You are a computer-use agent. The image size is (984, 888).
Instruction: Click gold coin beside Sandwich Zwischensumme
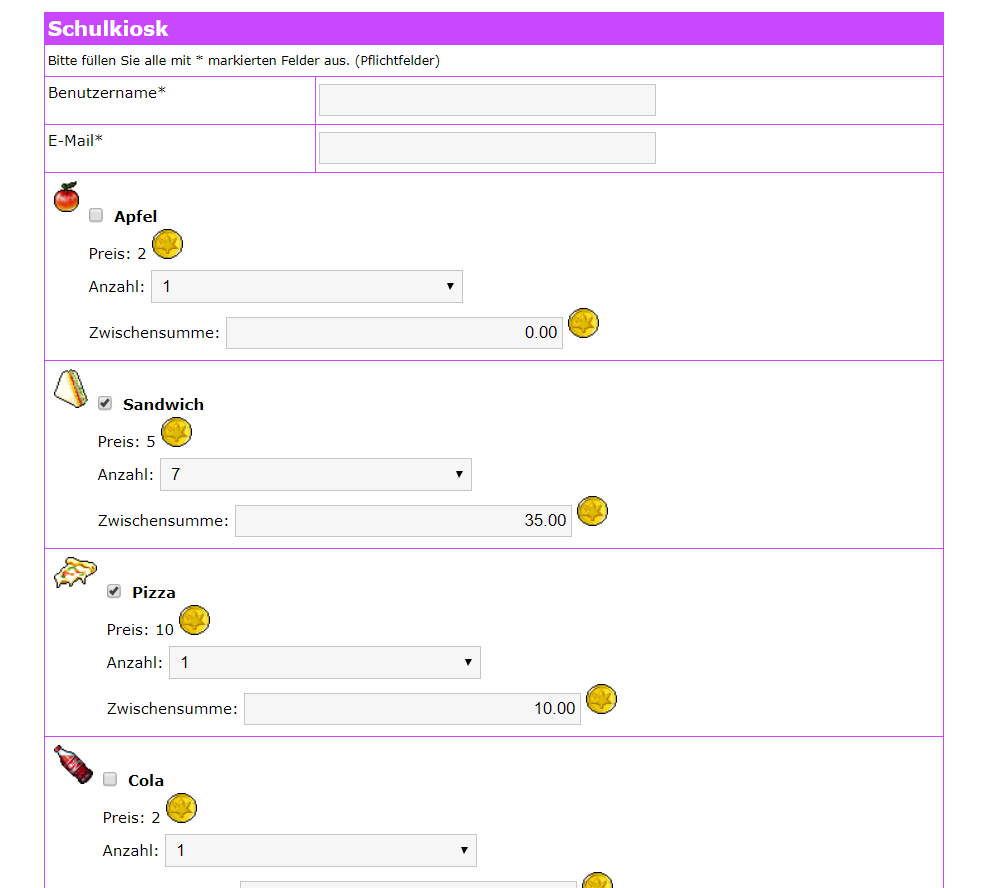pos(592,511)
